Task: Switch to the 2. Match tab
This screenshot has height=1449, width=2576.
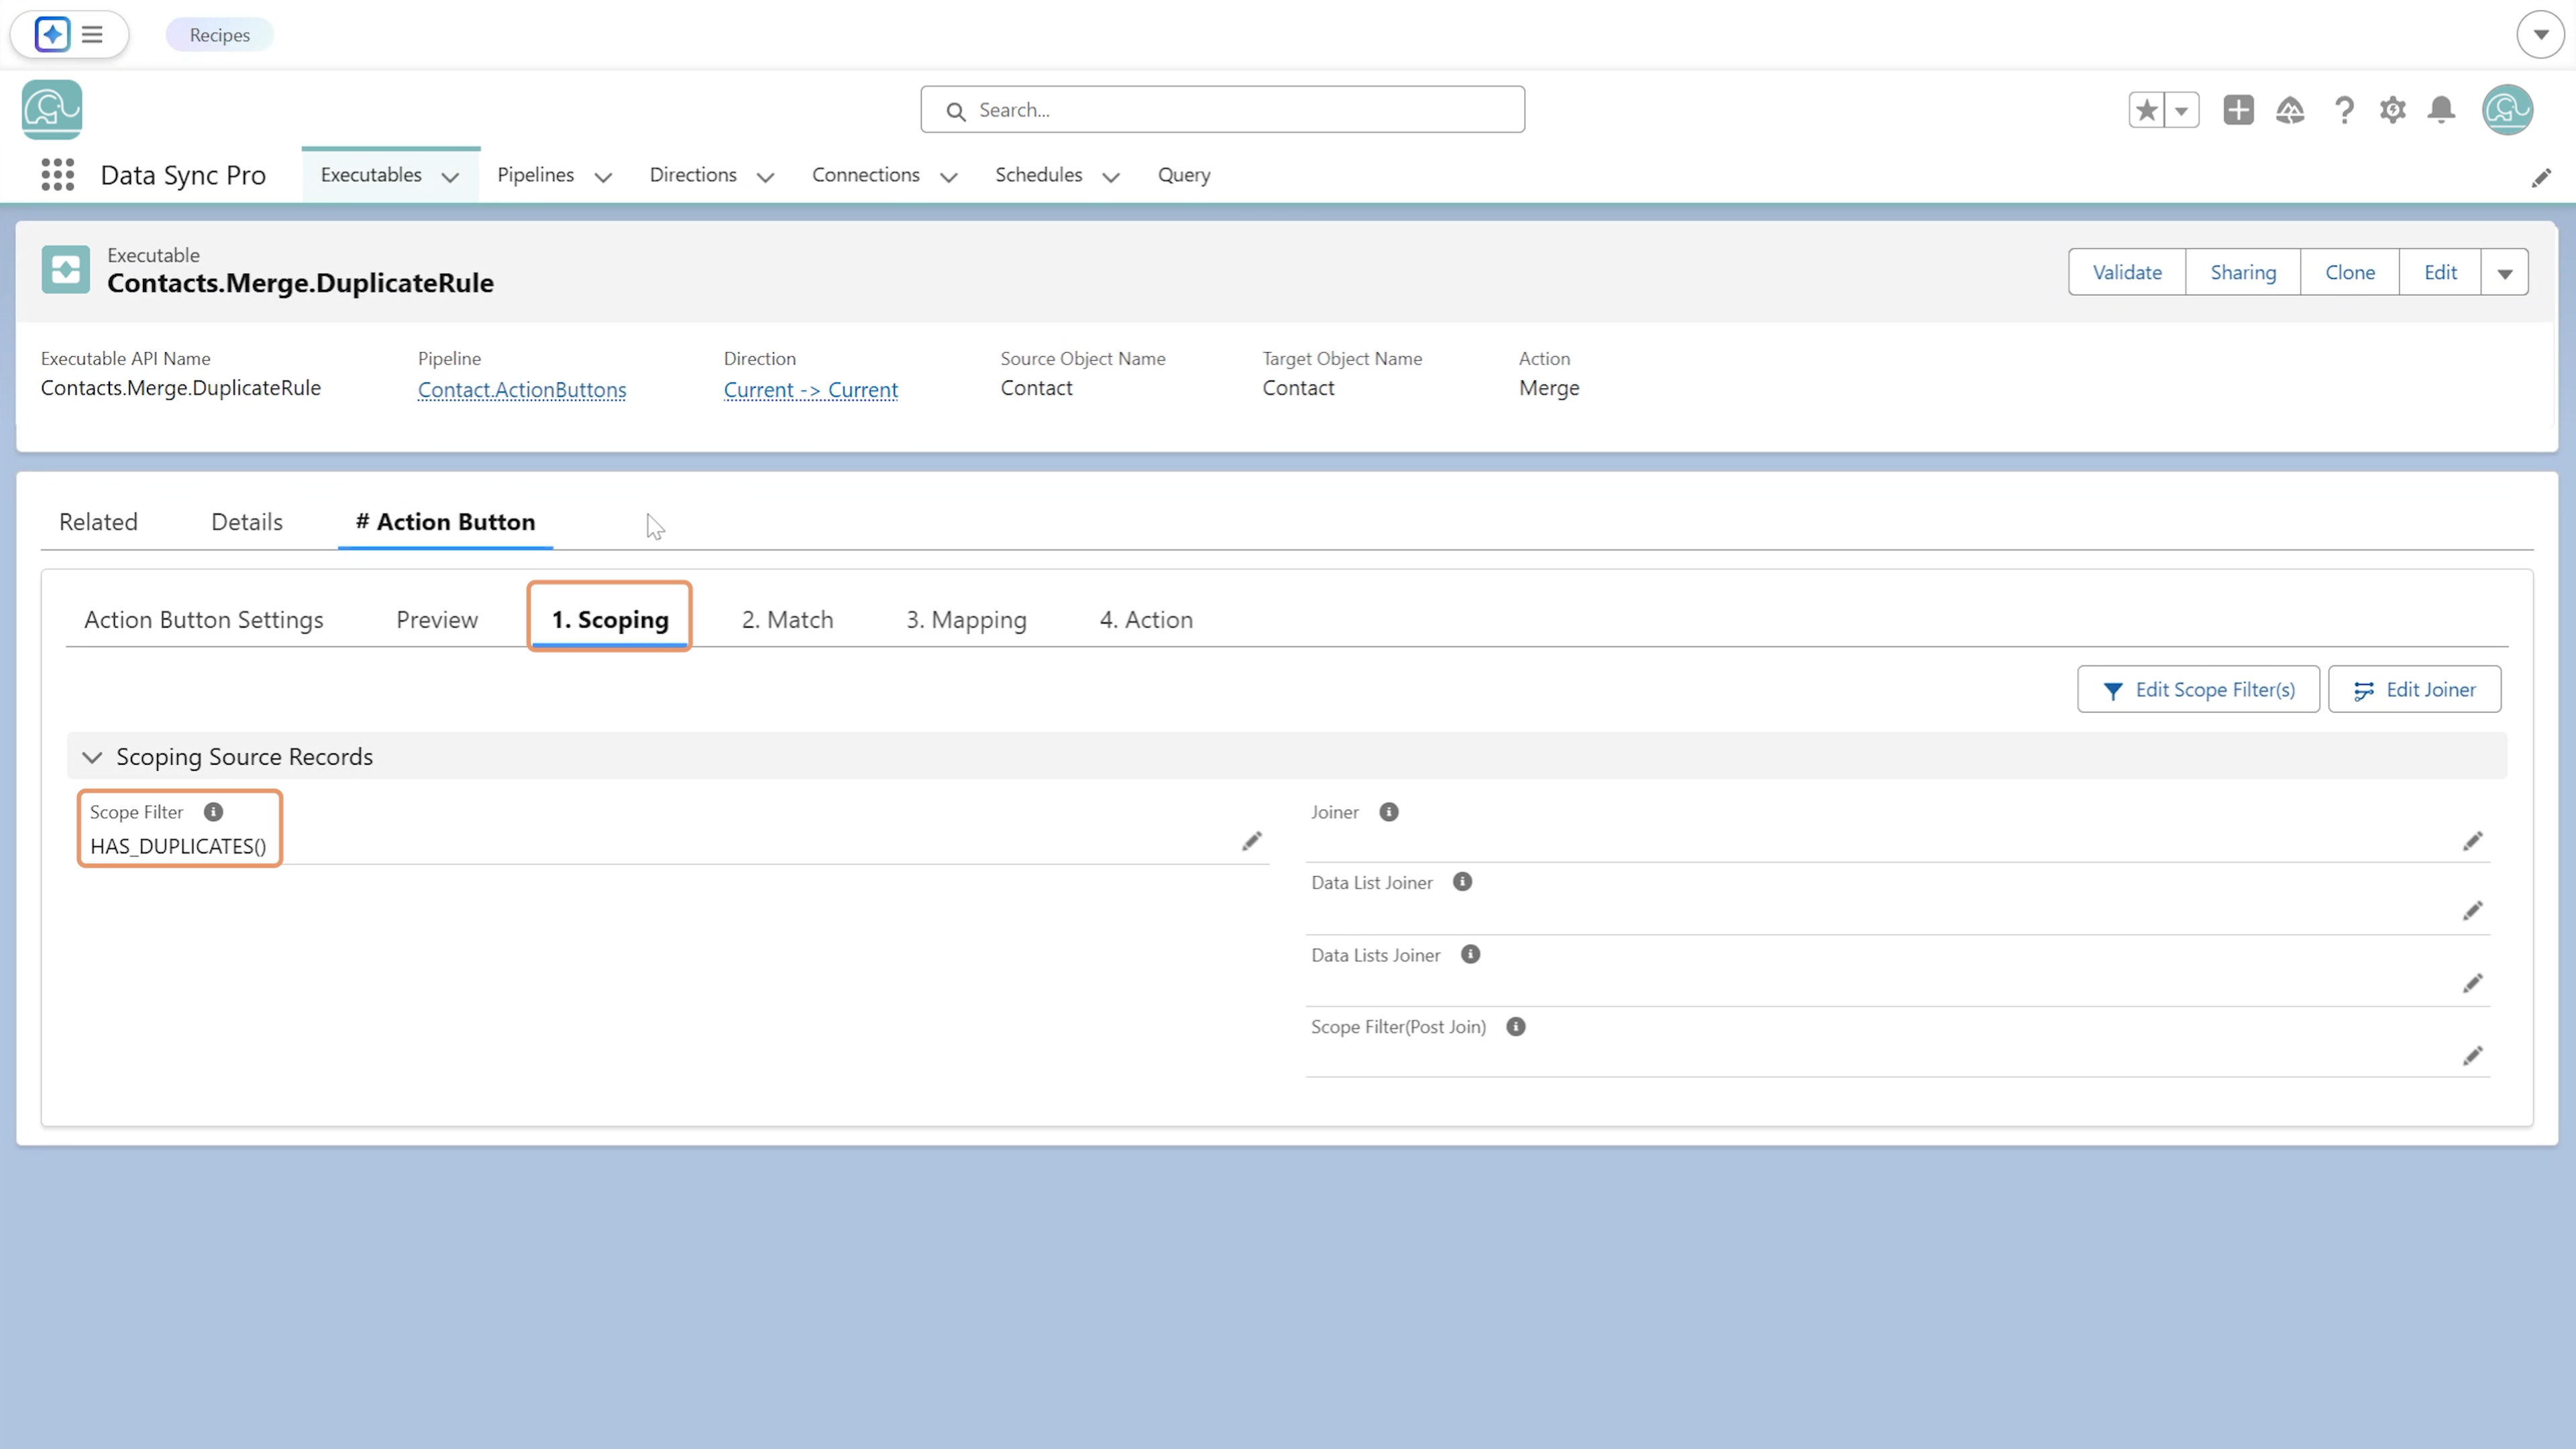Action: click(x=787, y=620)
